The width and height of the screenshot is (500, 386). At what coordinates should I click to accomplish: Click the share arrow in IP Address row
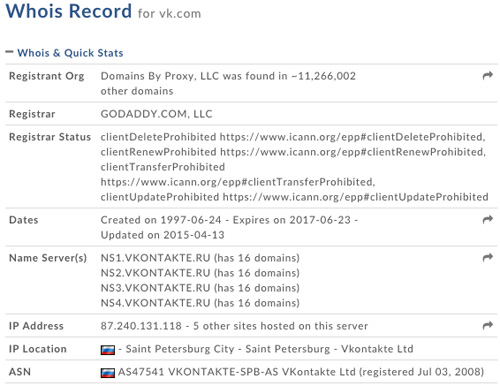488,325
